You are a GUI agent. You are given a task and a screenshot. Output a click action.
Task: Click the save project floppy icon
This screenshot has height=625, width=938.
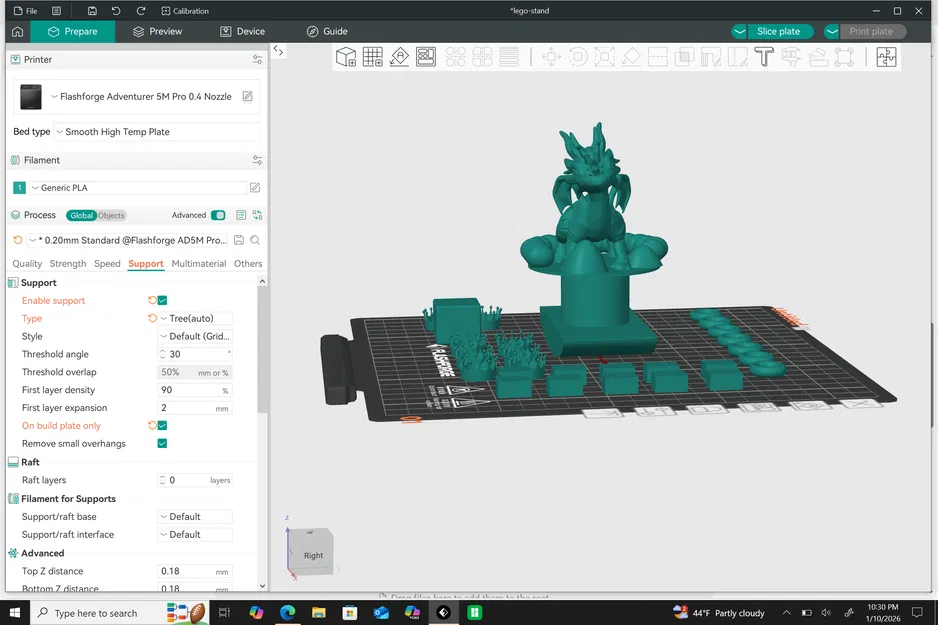pos(92,11)
